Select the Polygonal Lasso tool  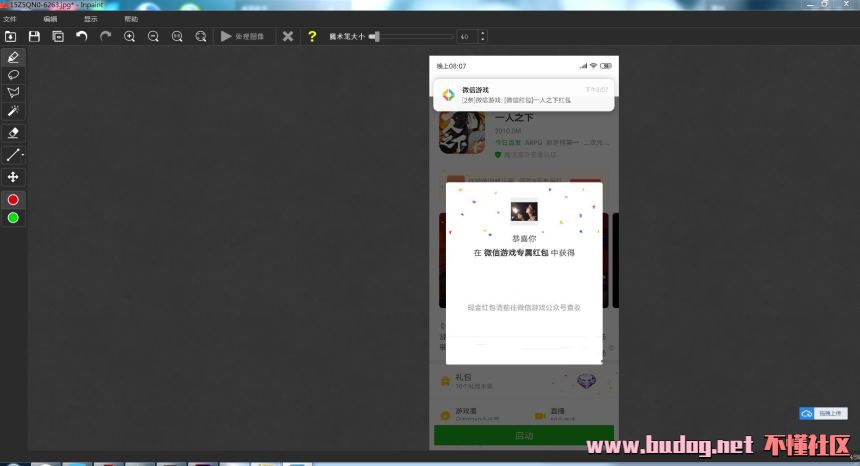[13, 93]
